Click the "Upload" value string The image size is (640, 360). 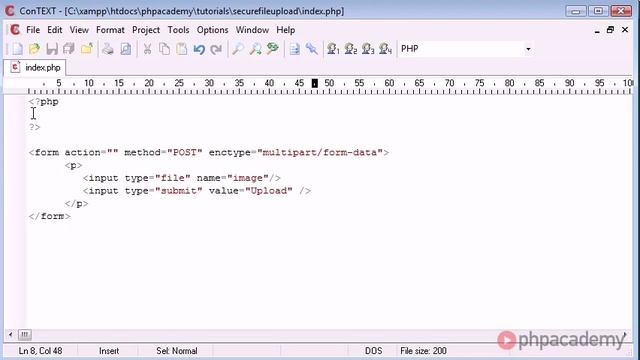(268, 191)
